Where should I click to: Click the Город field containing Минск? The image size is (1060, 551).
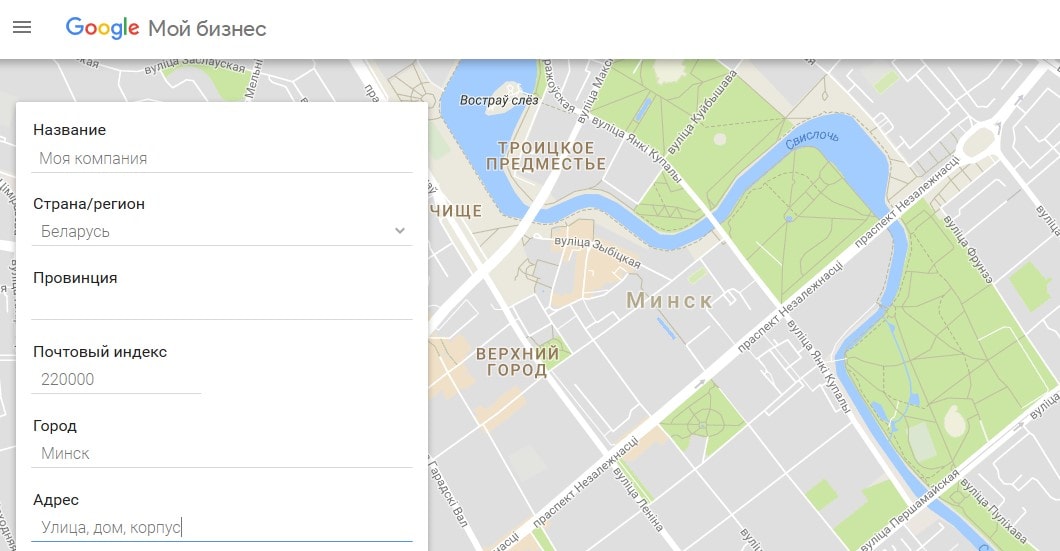(x=221, y=453)
